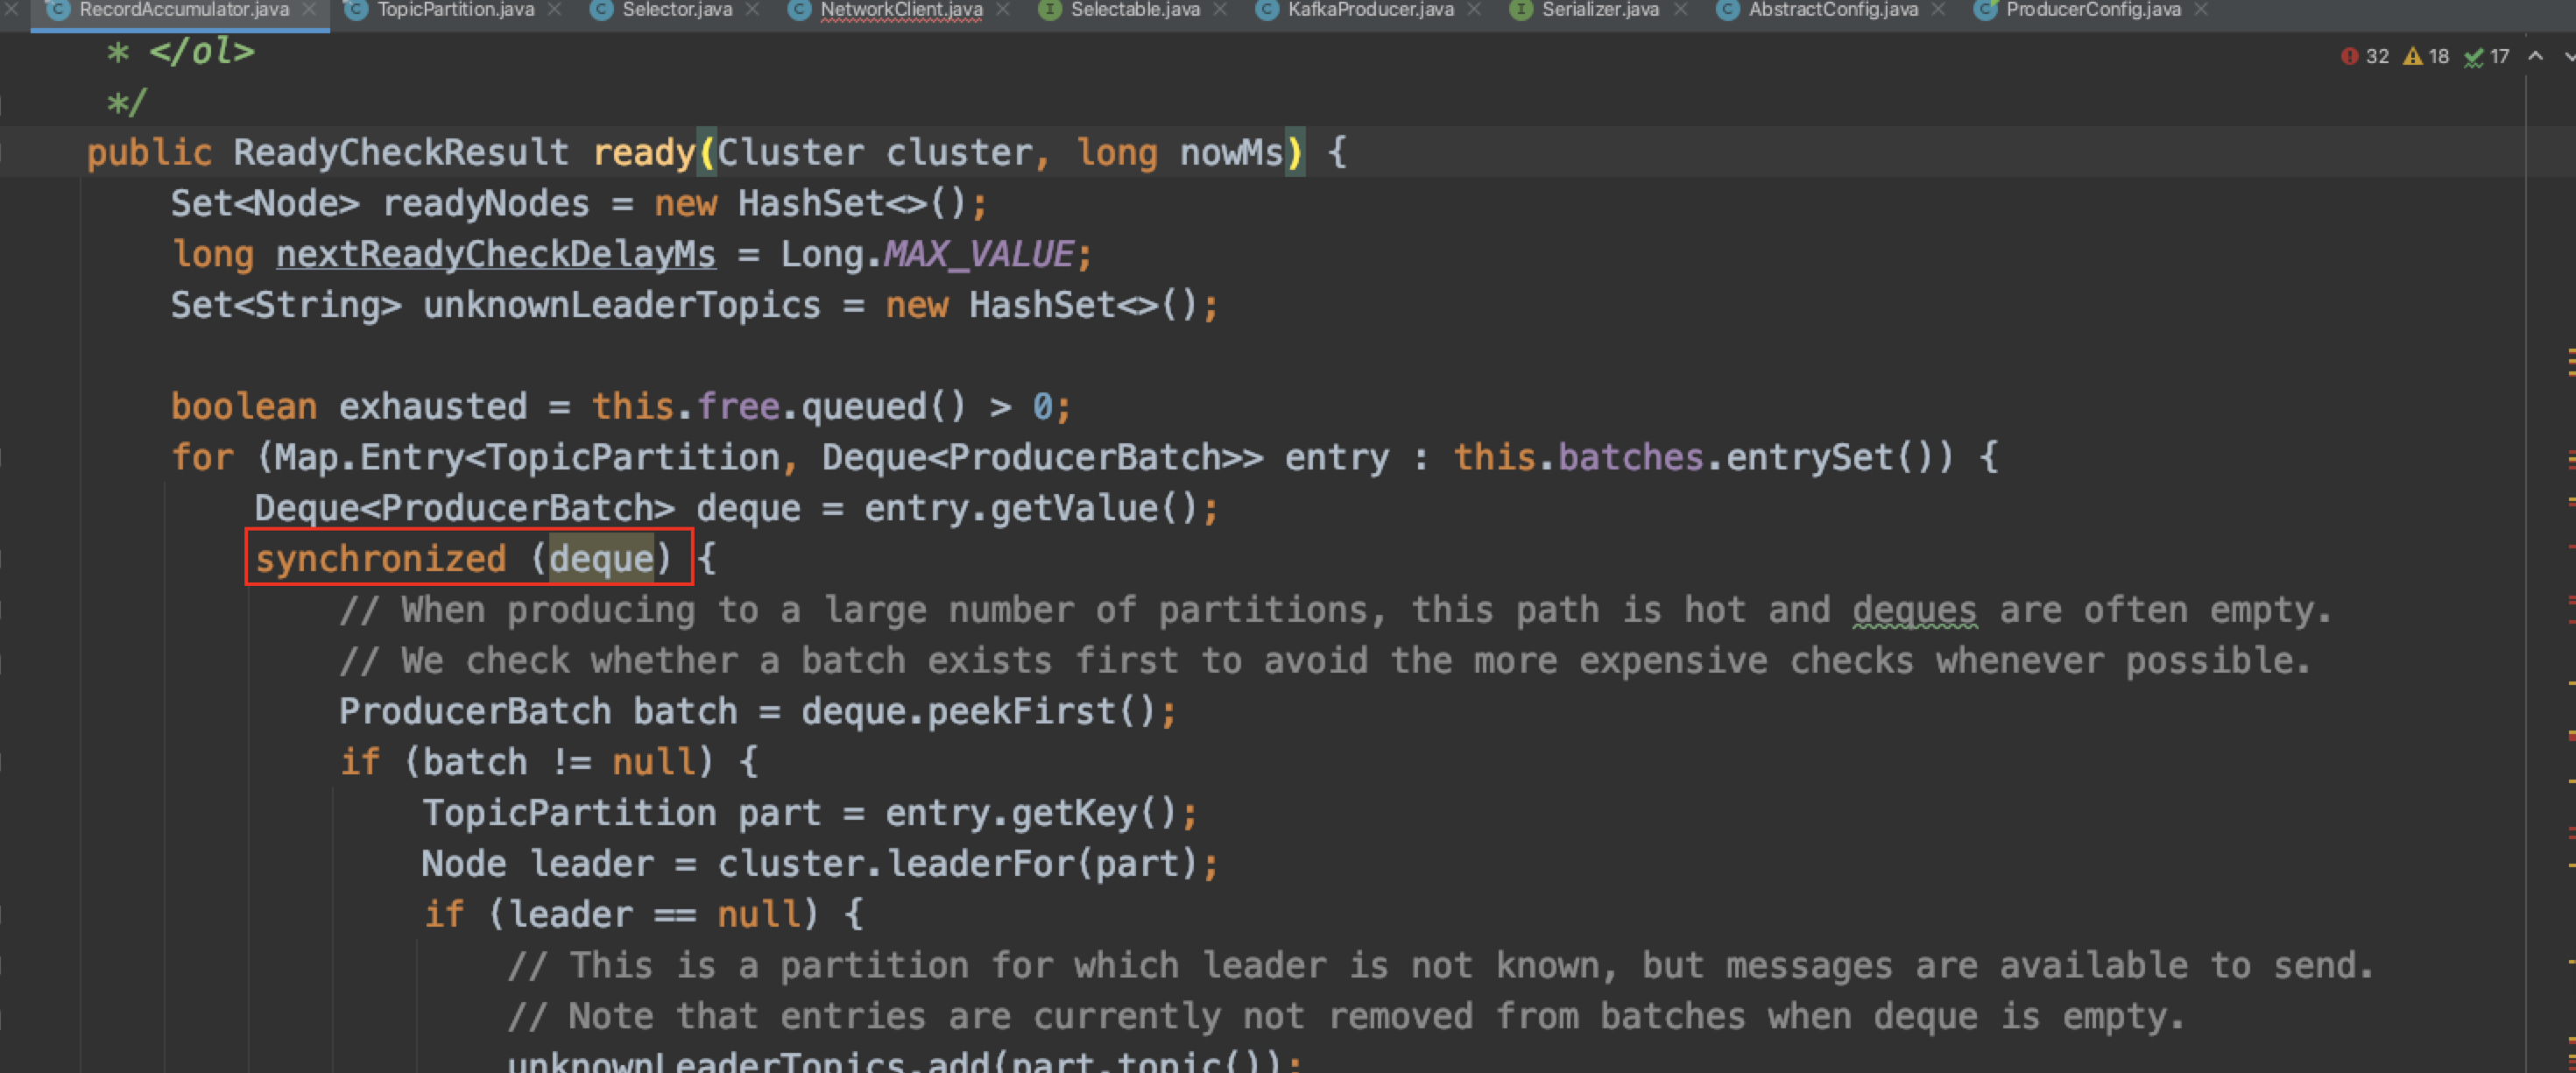Click the underlined nextReadyCheckDelayMs variable
The image size is (2576, 1073).
(495, 254)
